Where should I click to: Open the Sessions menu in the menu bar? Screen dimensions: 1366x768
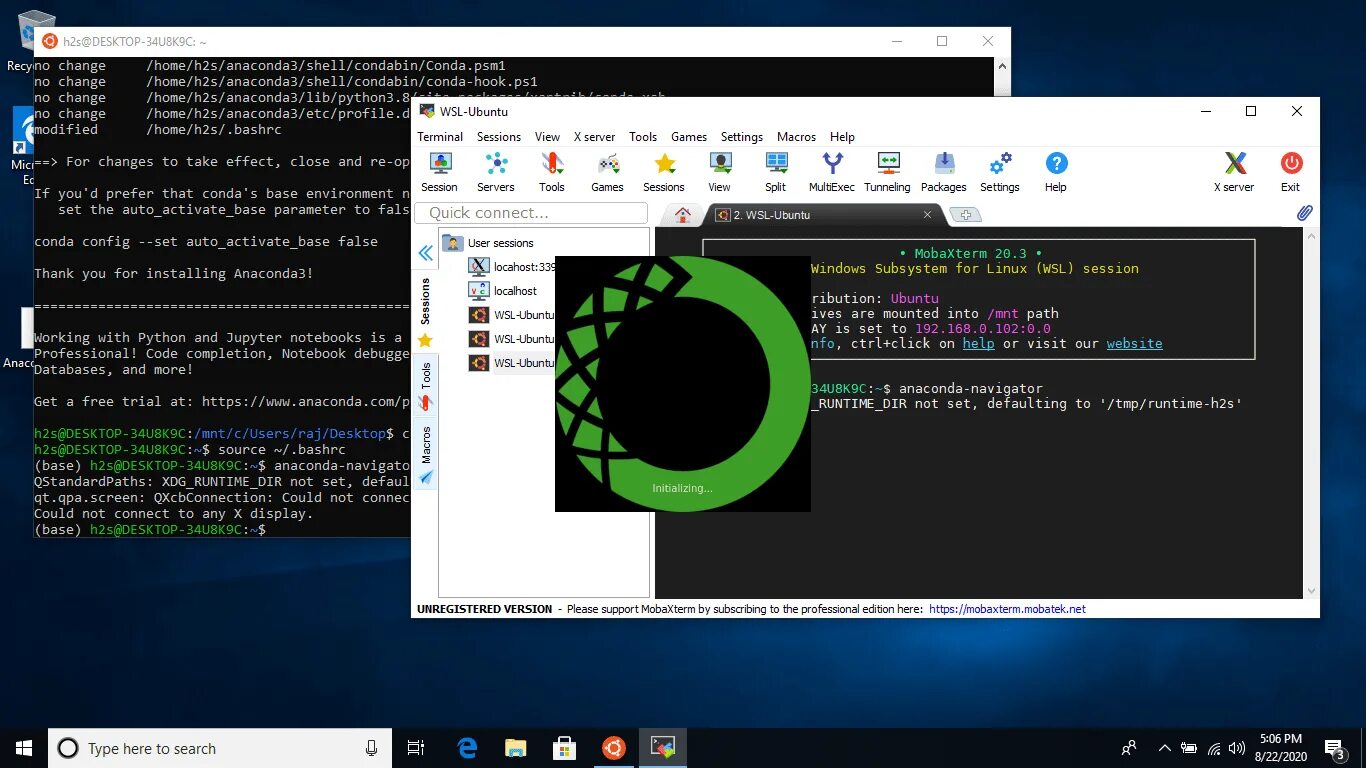[499, 137]
